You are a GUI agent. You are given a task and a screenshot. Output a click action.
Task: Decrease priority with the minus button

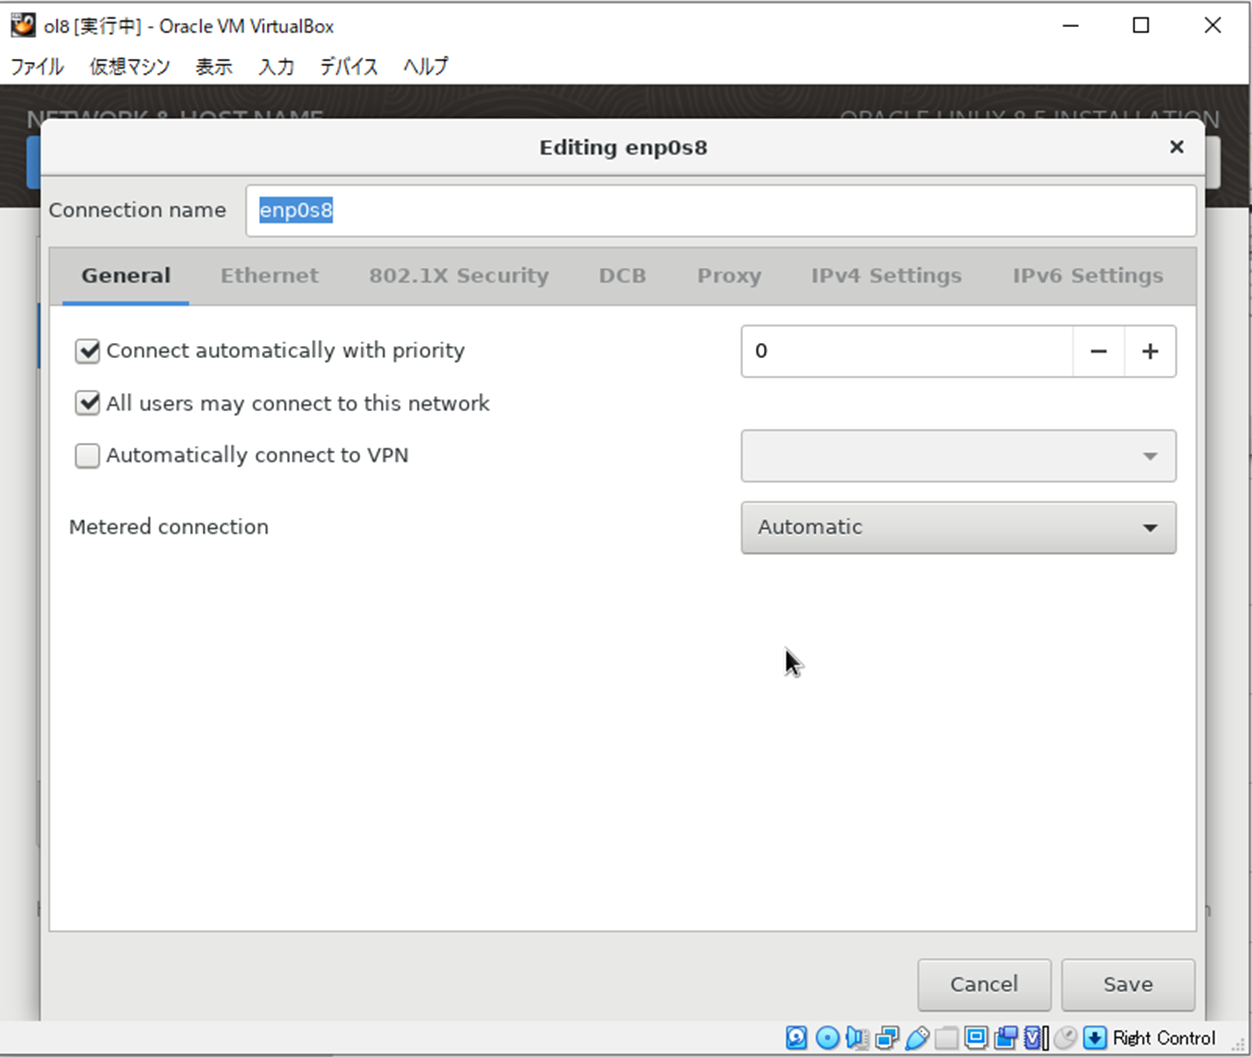pyautogui.click(x=1098, y=351)
